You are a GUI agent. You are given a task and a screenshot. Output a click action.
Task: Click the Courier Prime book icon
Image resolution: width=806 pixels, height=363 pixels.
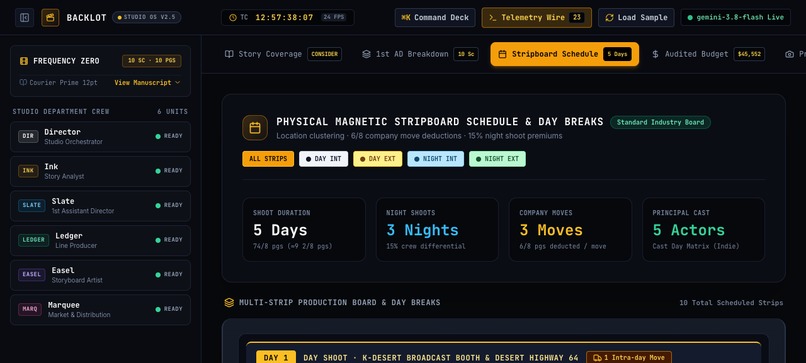coord(23,82)
